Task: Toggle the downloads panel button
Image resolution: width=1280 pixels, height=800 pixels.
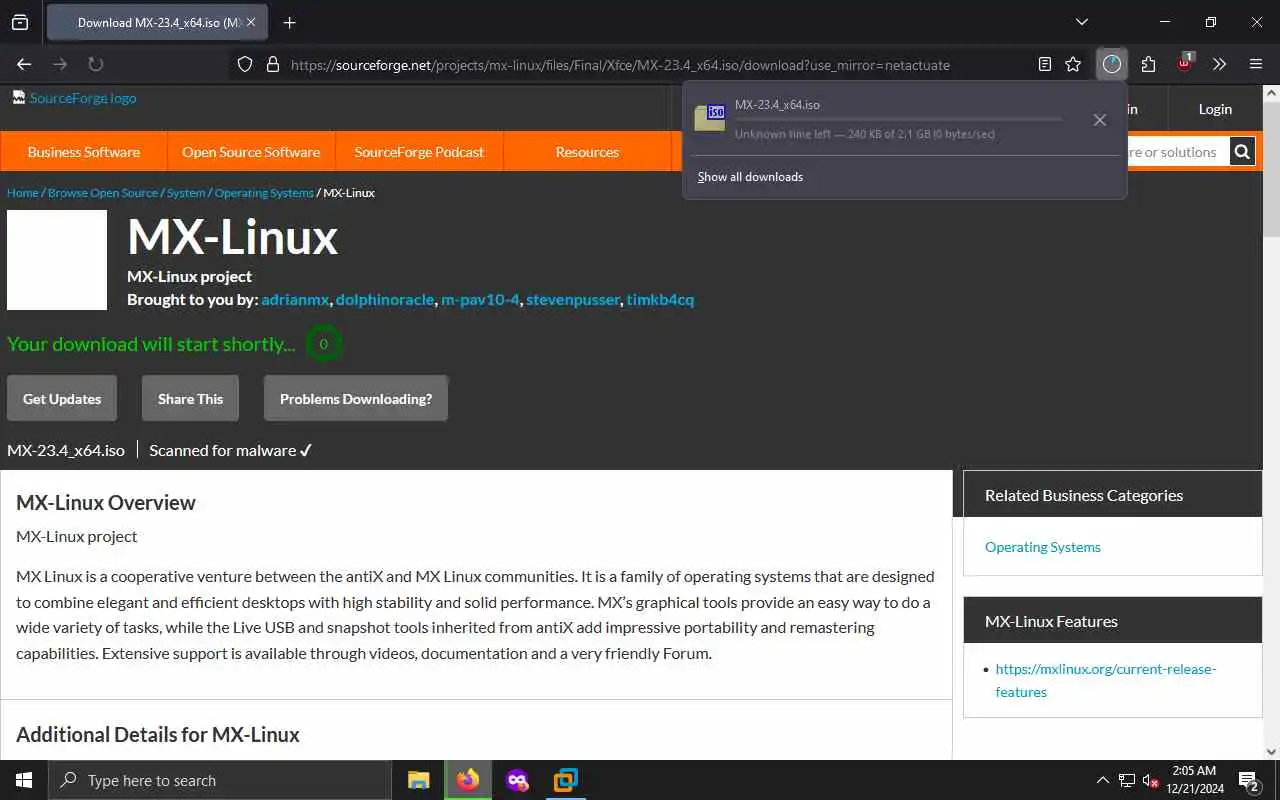Action: coord(1112,64)
